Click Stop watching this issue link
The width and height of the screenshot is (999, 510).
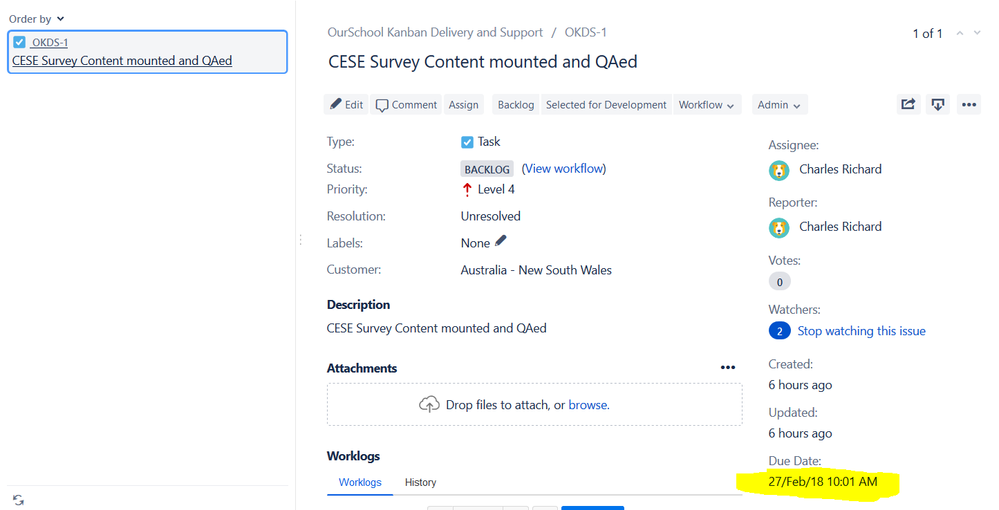pos(861,332)
